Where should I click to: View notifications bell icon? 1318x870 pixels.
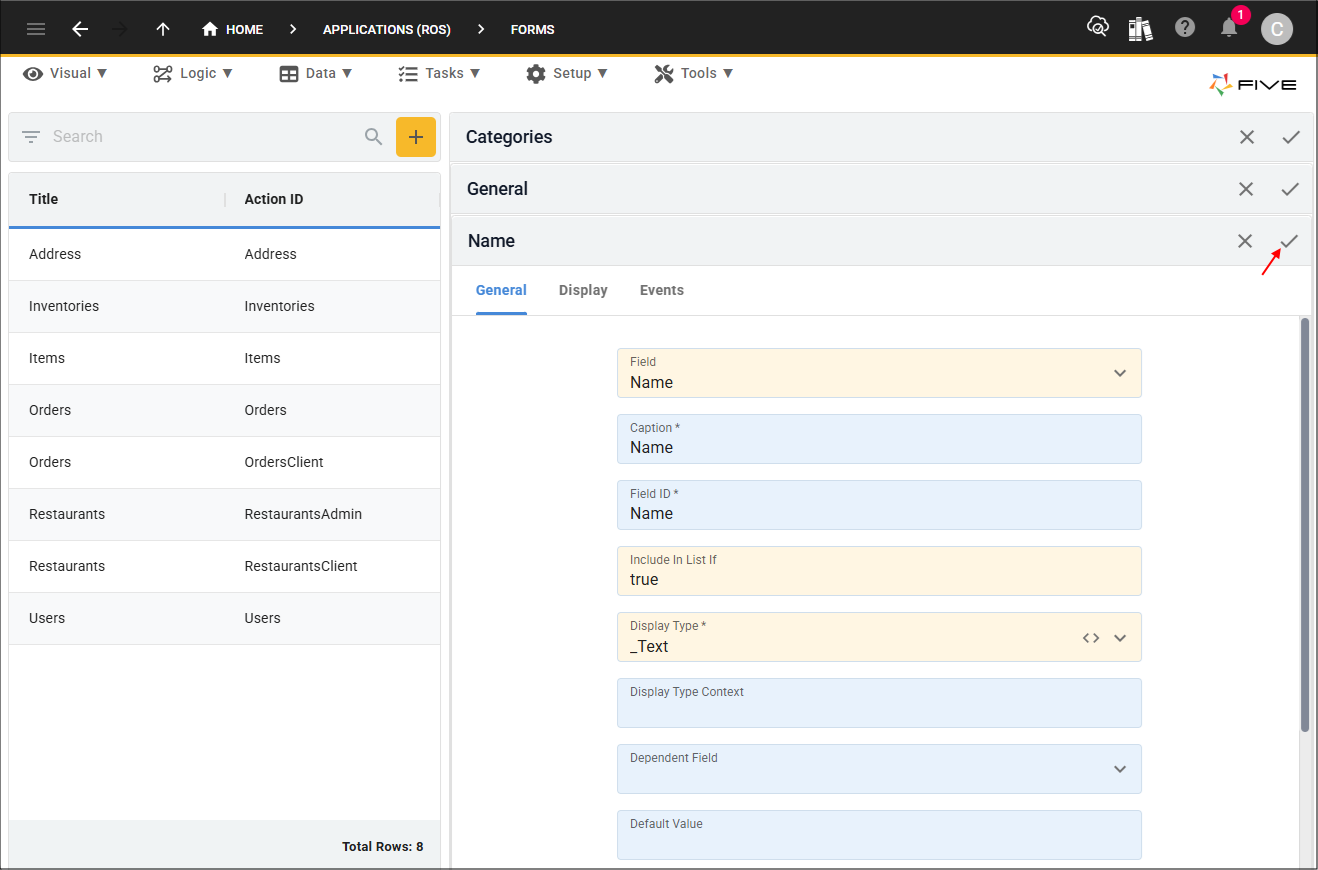[x=1229, y=28]
